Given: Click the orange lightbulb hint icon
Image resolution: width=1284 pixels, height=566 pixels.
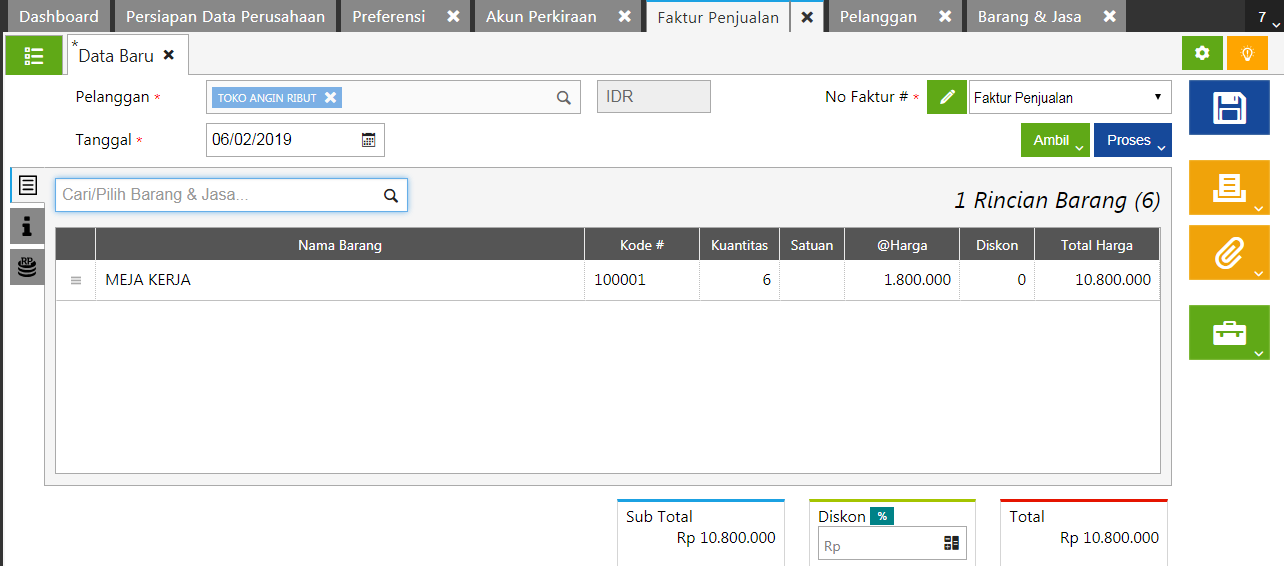Looking at the screenshot, I should point(1247,54).
